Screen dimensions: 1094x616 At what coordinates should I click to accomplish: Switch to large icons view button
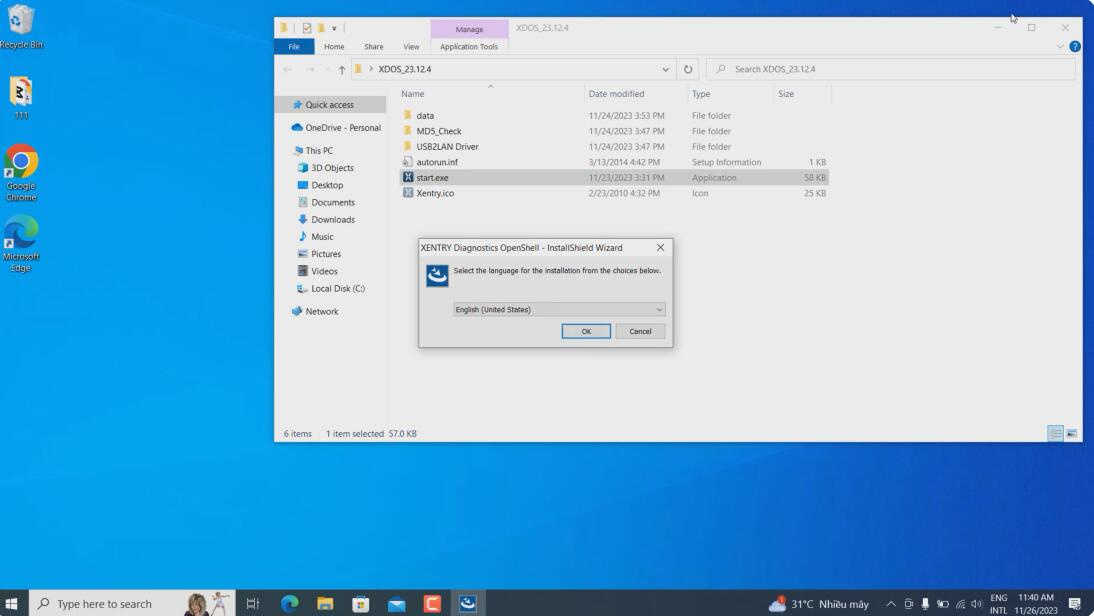point(1072,434)
